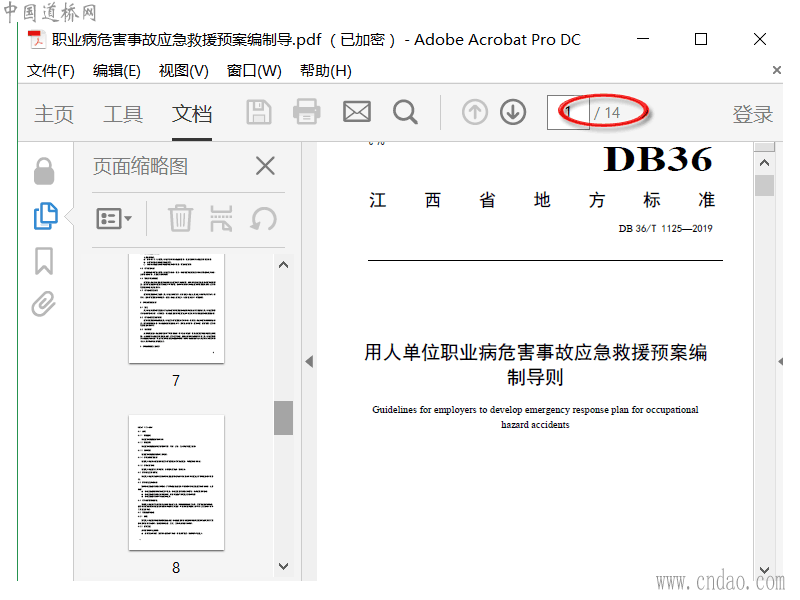
Task: Go to next page arrow
Action: point(513,112)
